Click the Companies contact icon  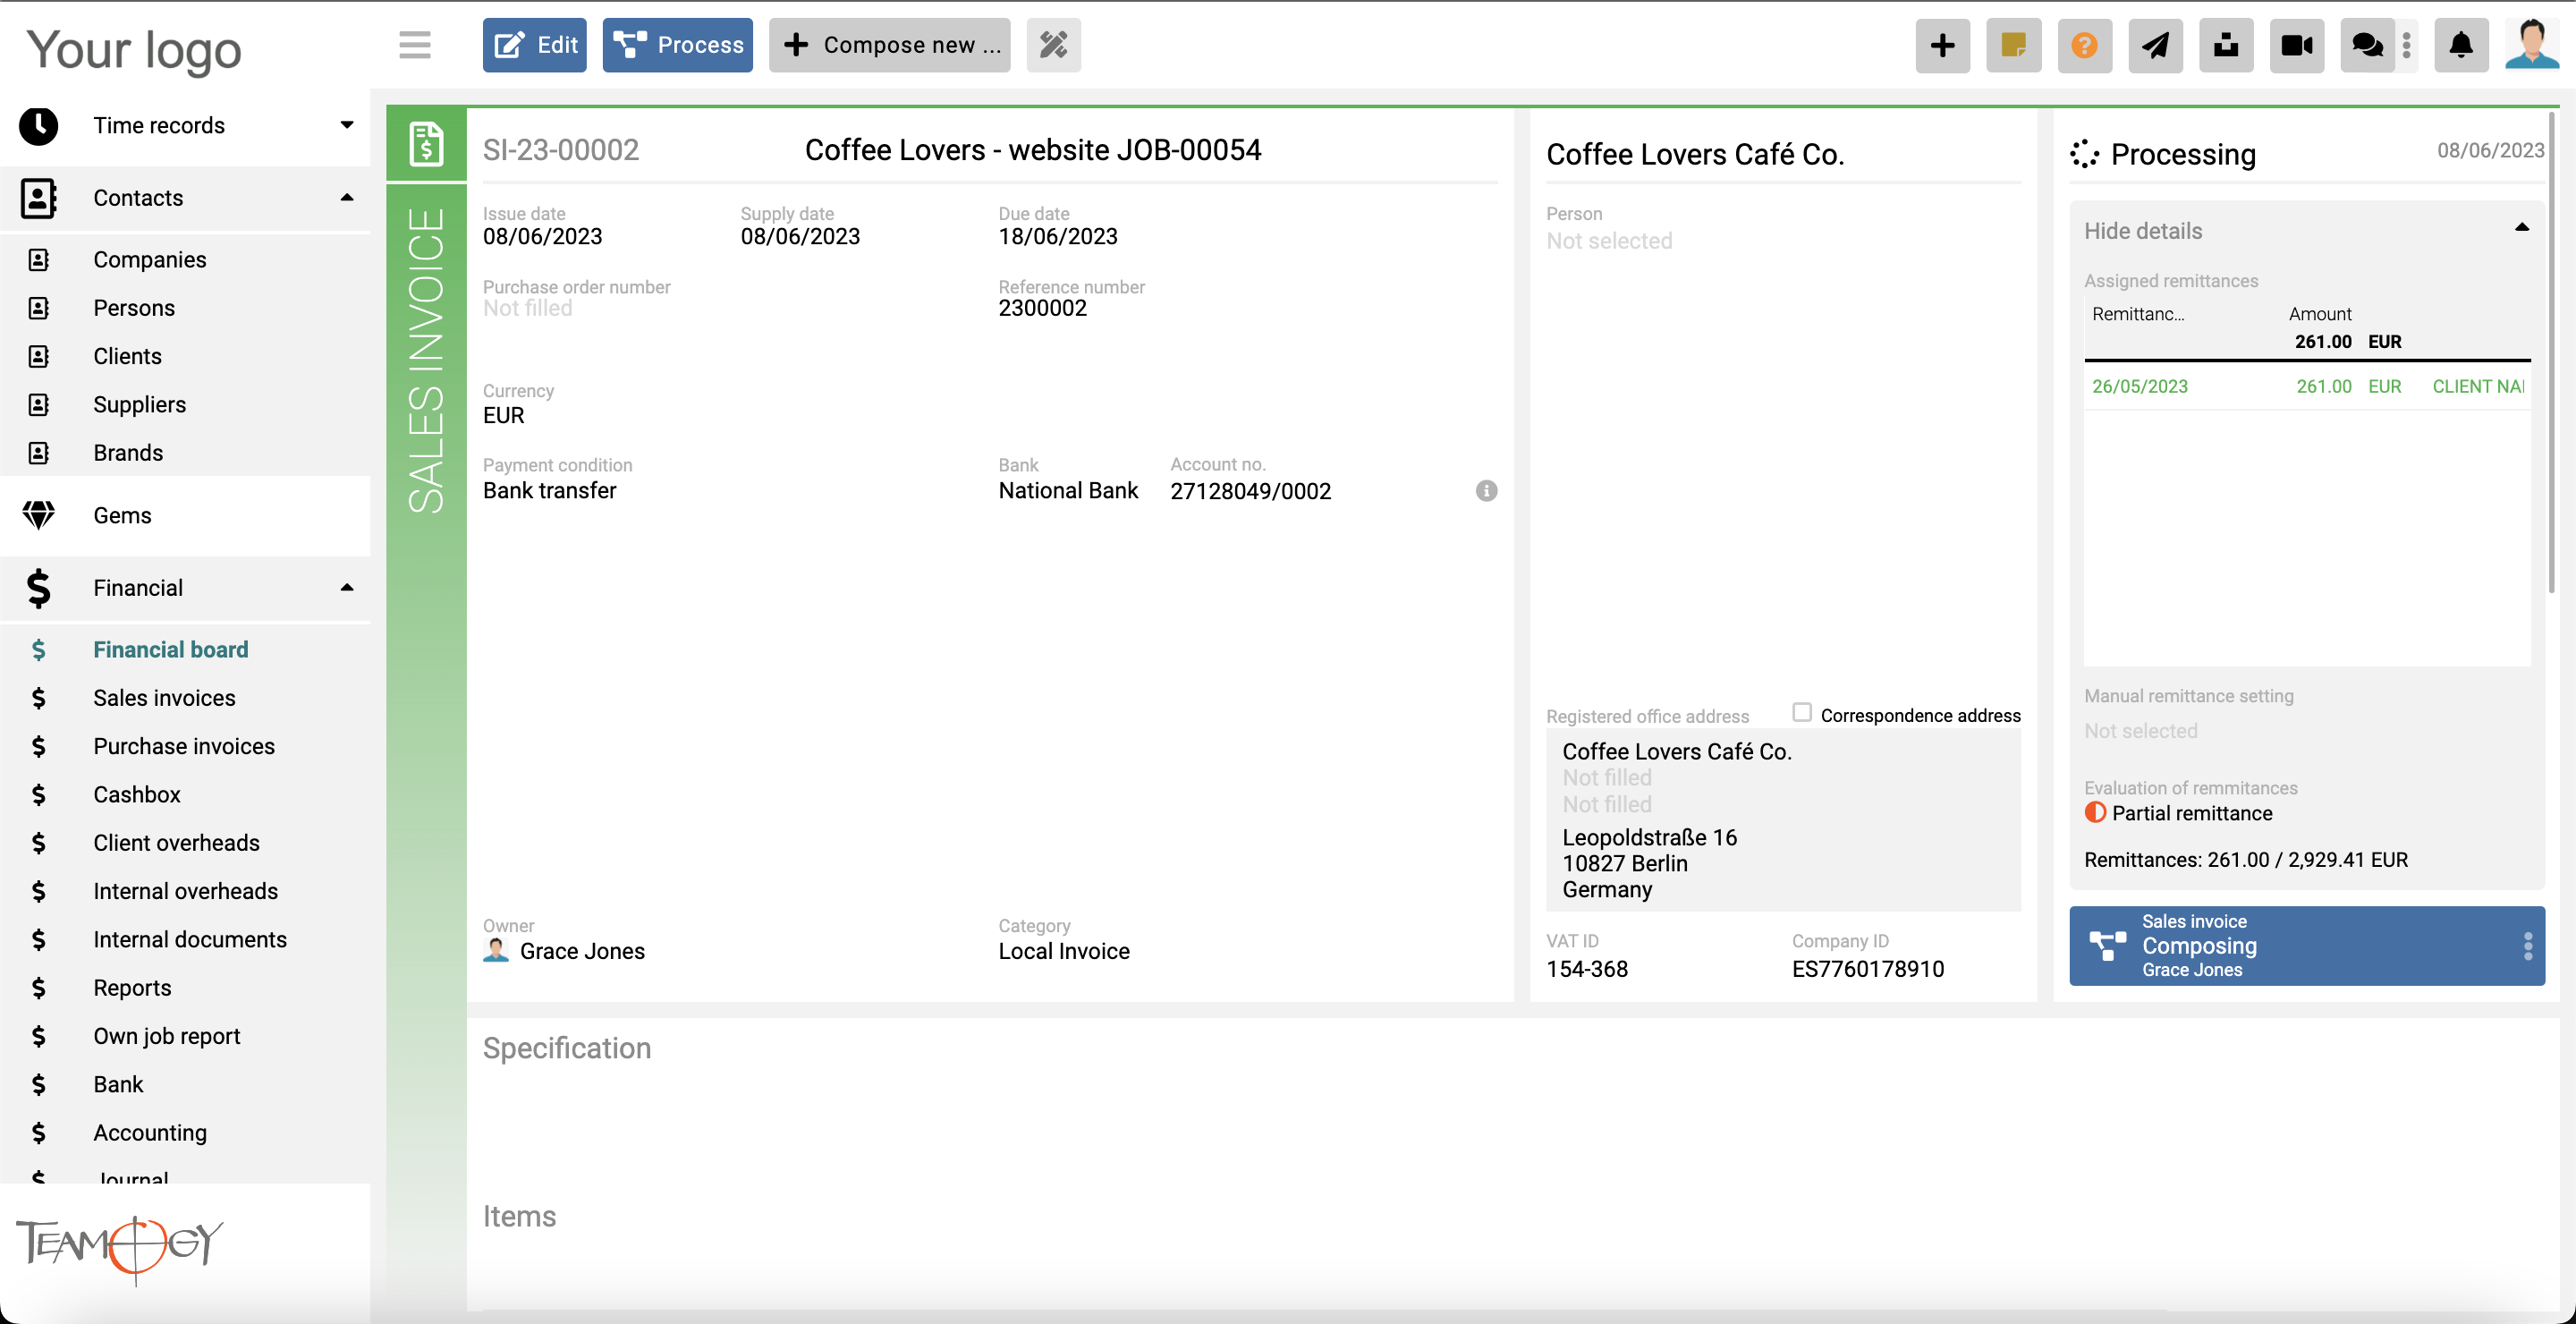pyautogui.click(x=39, y=260)
